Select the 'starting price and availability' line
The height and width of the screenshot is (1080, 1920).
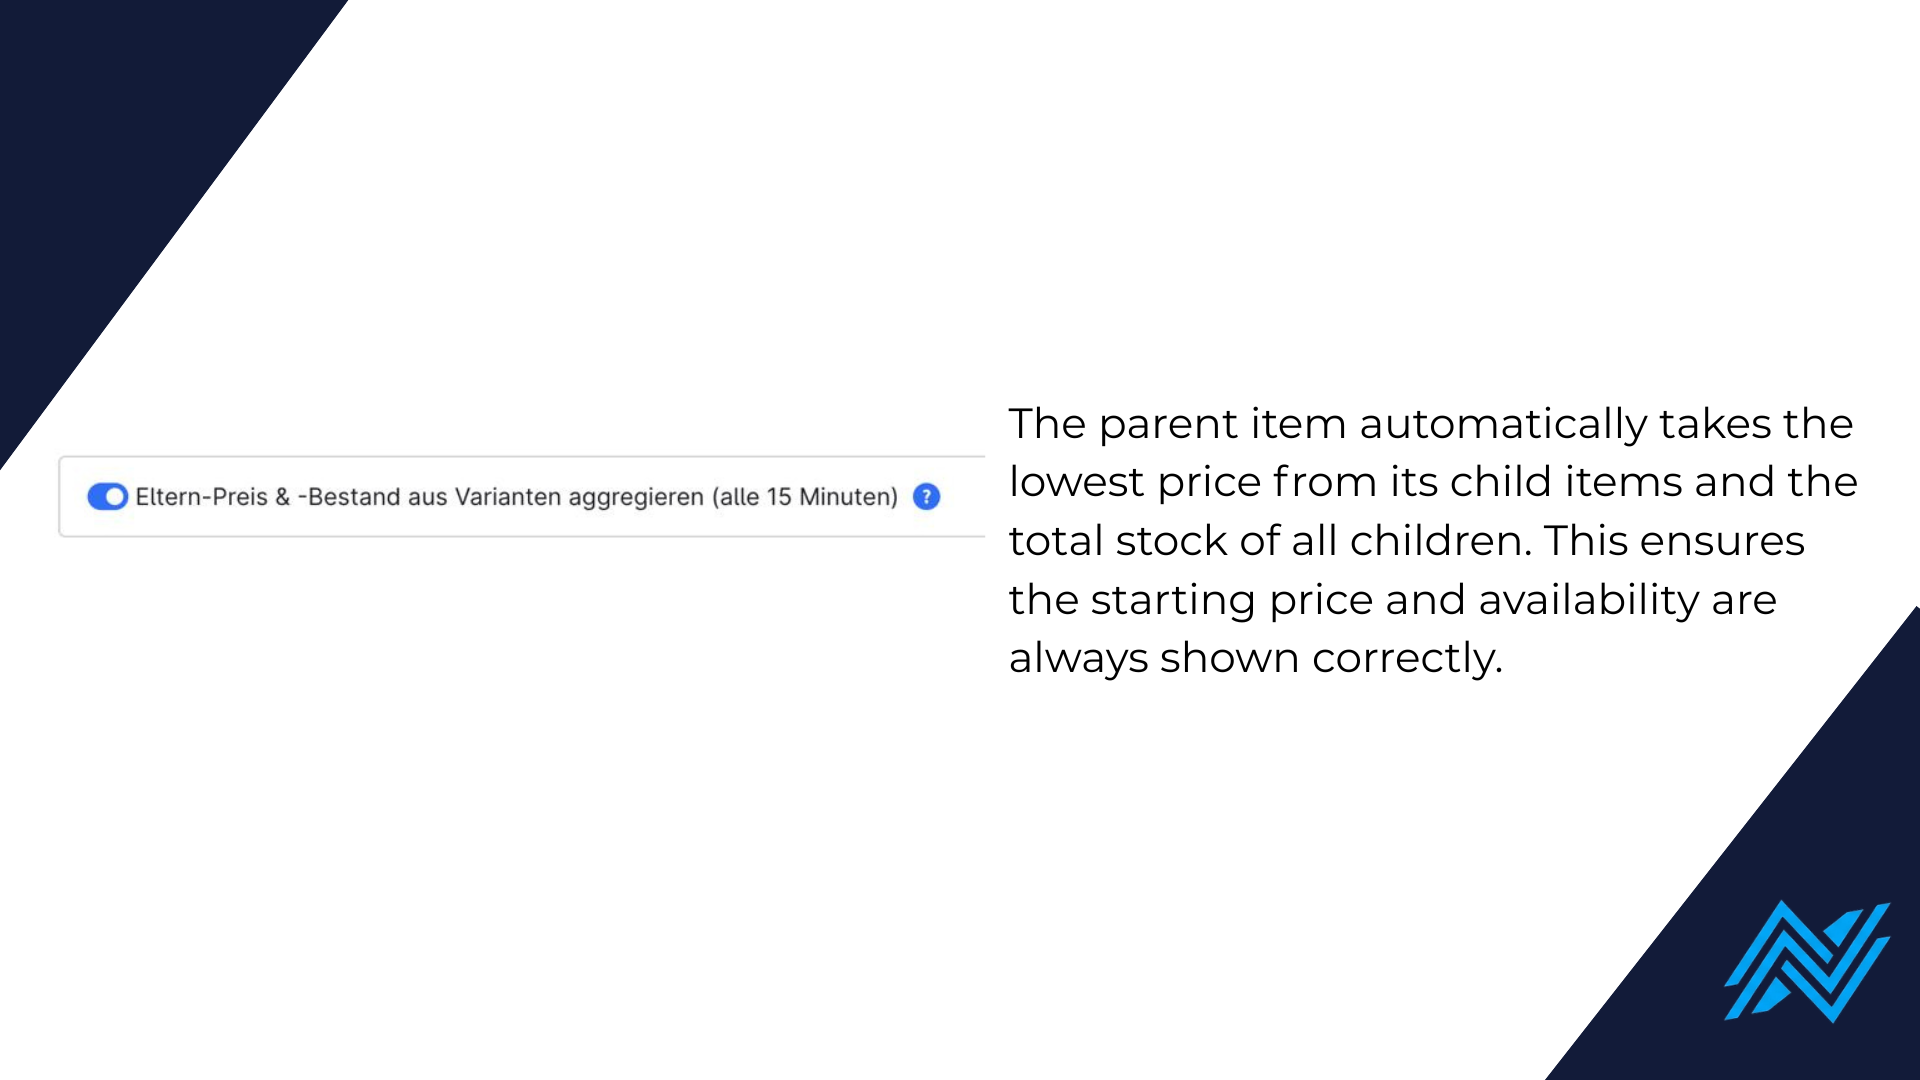(x=1393, y=600)
